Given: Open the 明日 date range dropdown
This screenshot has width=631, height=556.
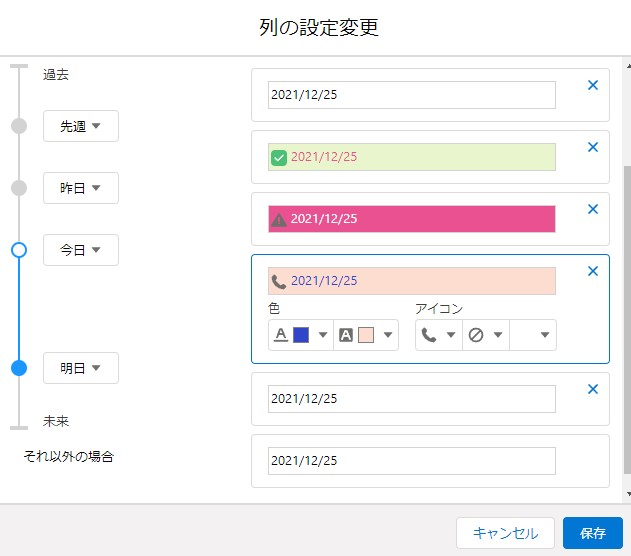Looking at the screenshot, I should [x=81, y=368].
